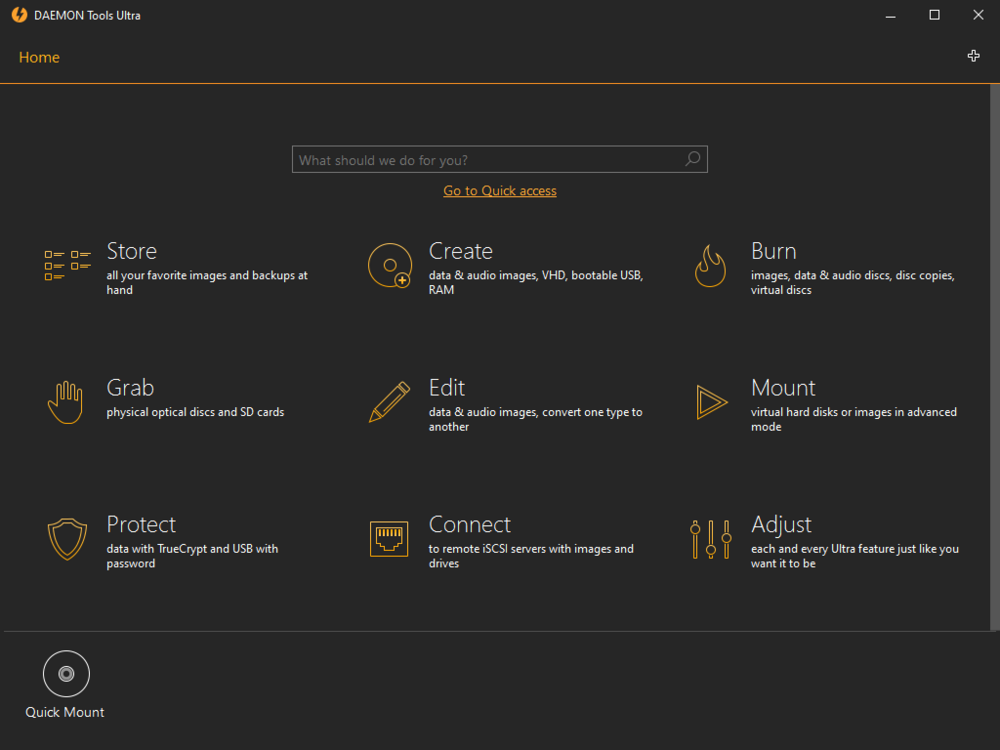This screenshot has width=1000, height=750.
Task: Switch to the Home tab
Action: (39, 57)
